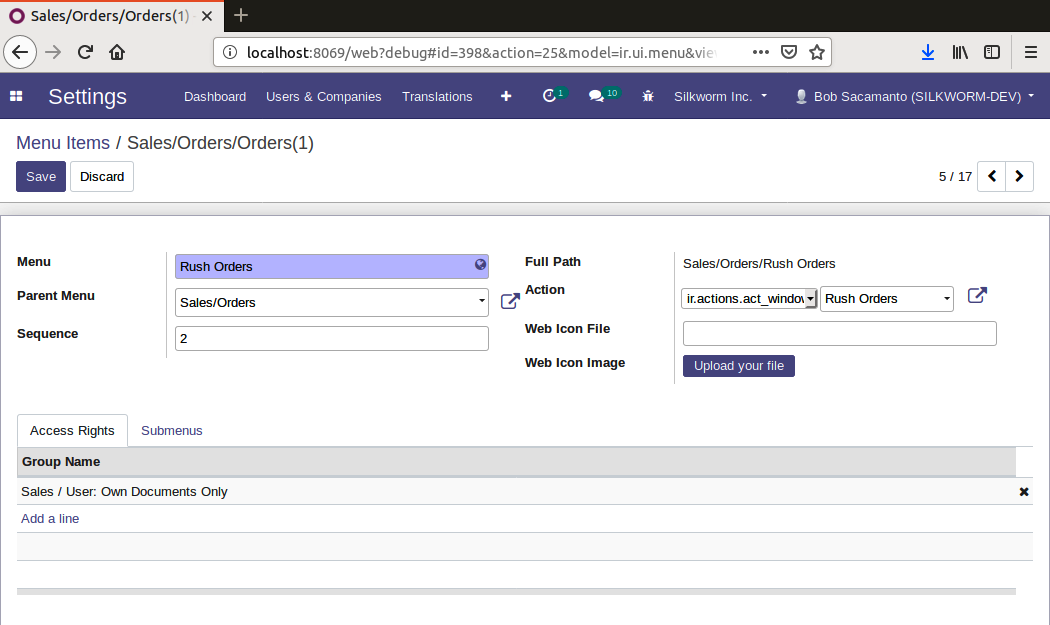Switch to the Access Rights tab
Image resolution: width=1050 pixels, height=625 pixels.
(x=72, y=431)
